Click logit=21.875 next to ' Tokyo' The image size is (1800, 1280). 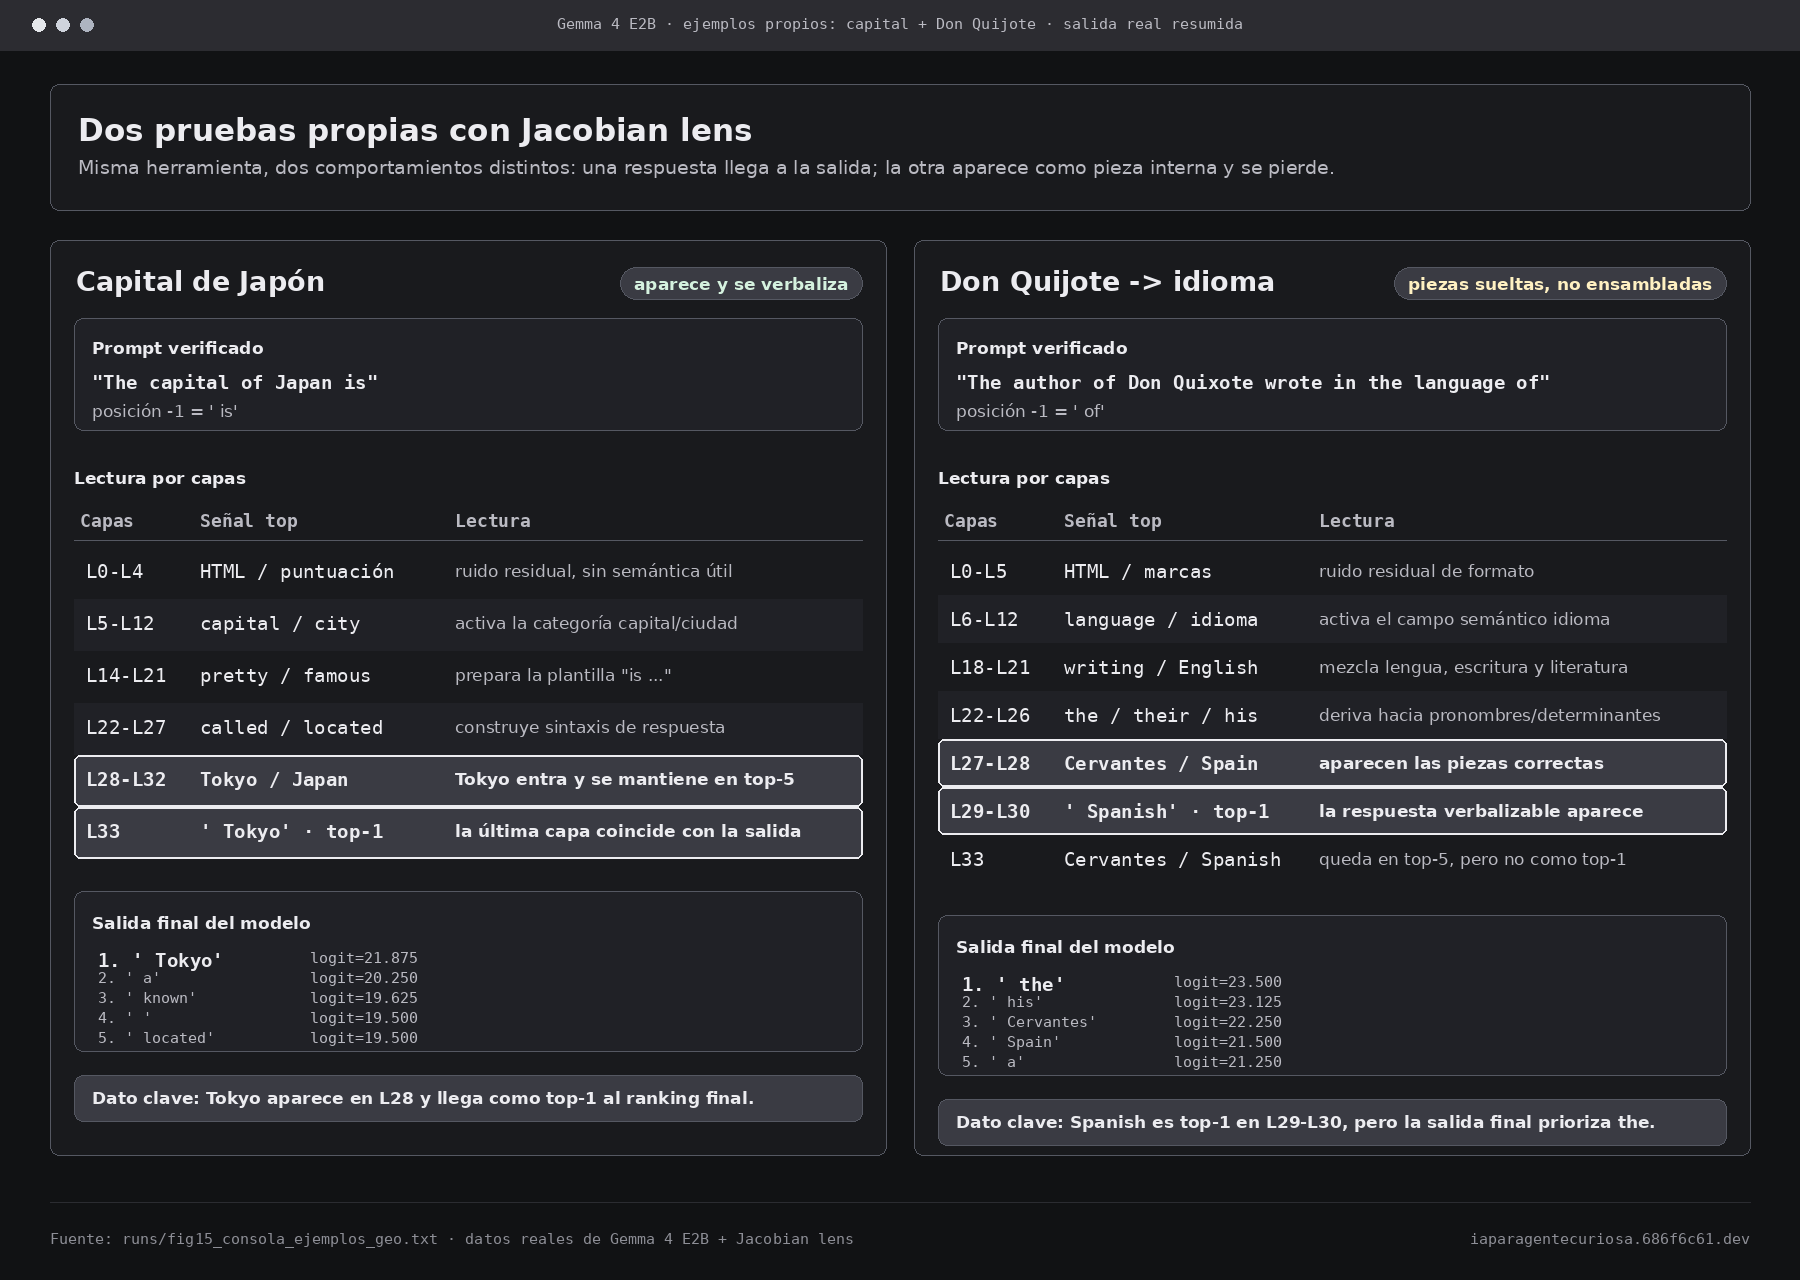click(x=364, y=958)
